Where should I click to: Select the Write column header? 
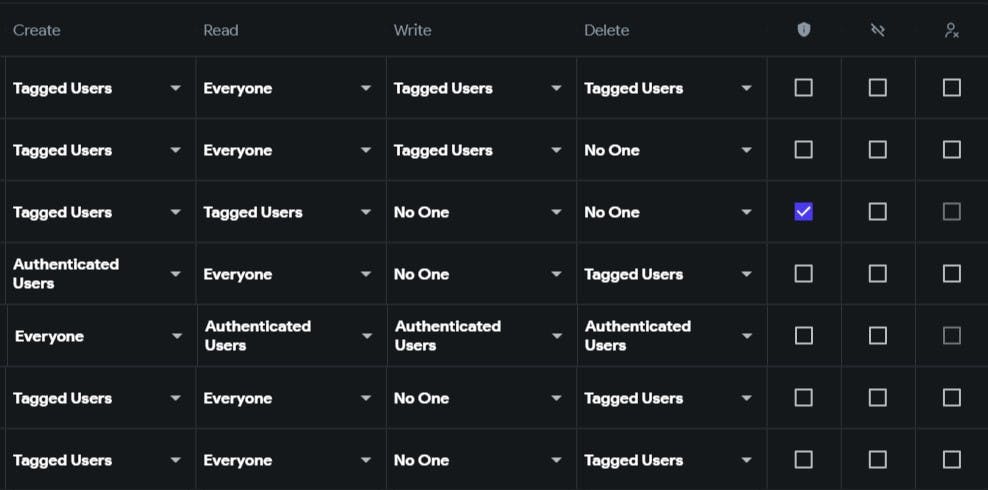tap(413, 30)
